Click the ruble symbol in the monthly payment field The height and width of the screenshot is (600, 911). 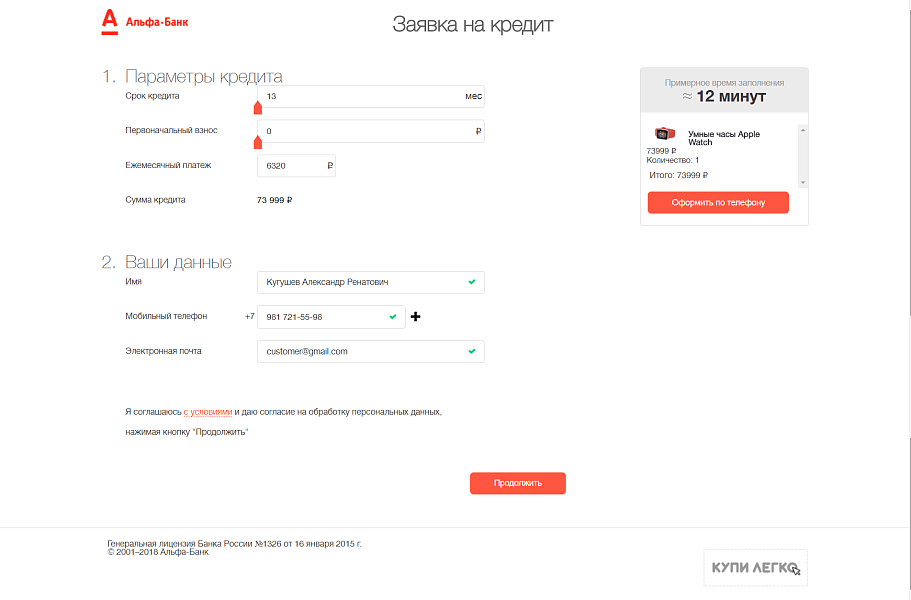coord(330,165)
